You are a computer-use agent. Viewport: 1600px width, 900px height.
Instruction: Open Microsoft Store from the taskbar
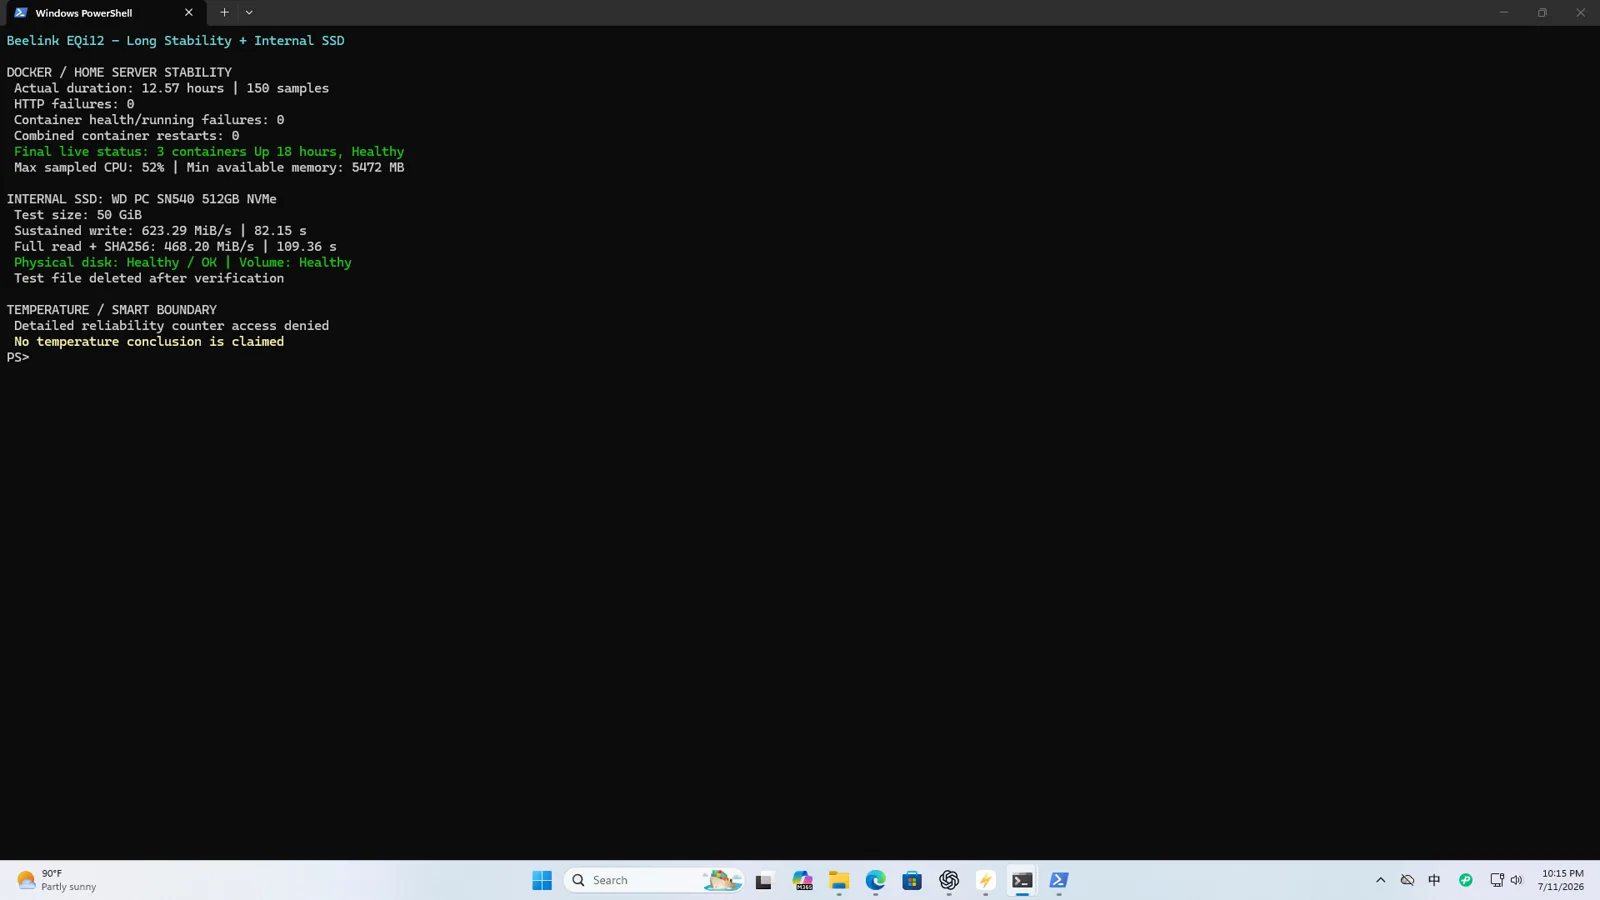pyautogui.click(x=912, y=880)
